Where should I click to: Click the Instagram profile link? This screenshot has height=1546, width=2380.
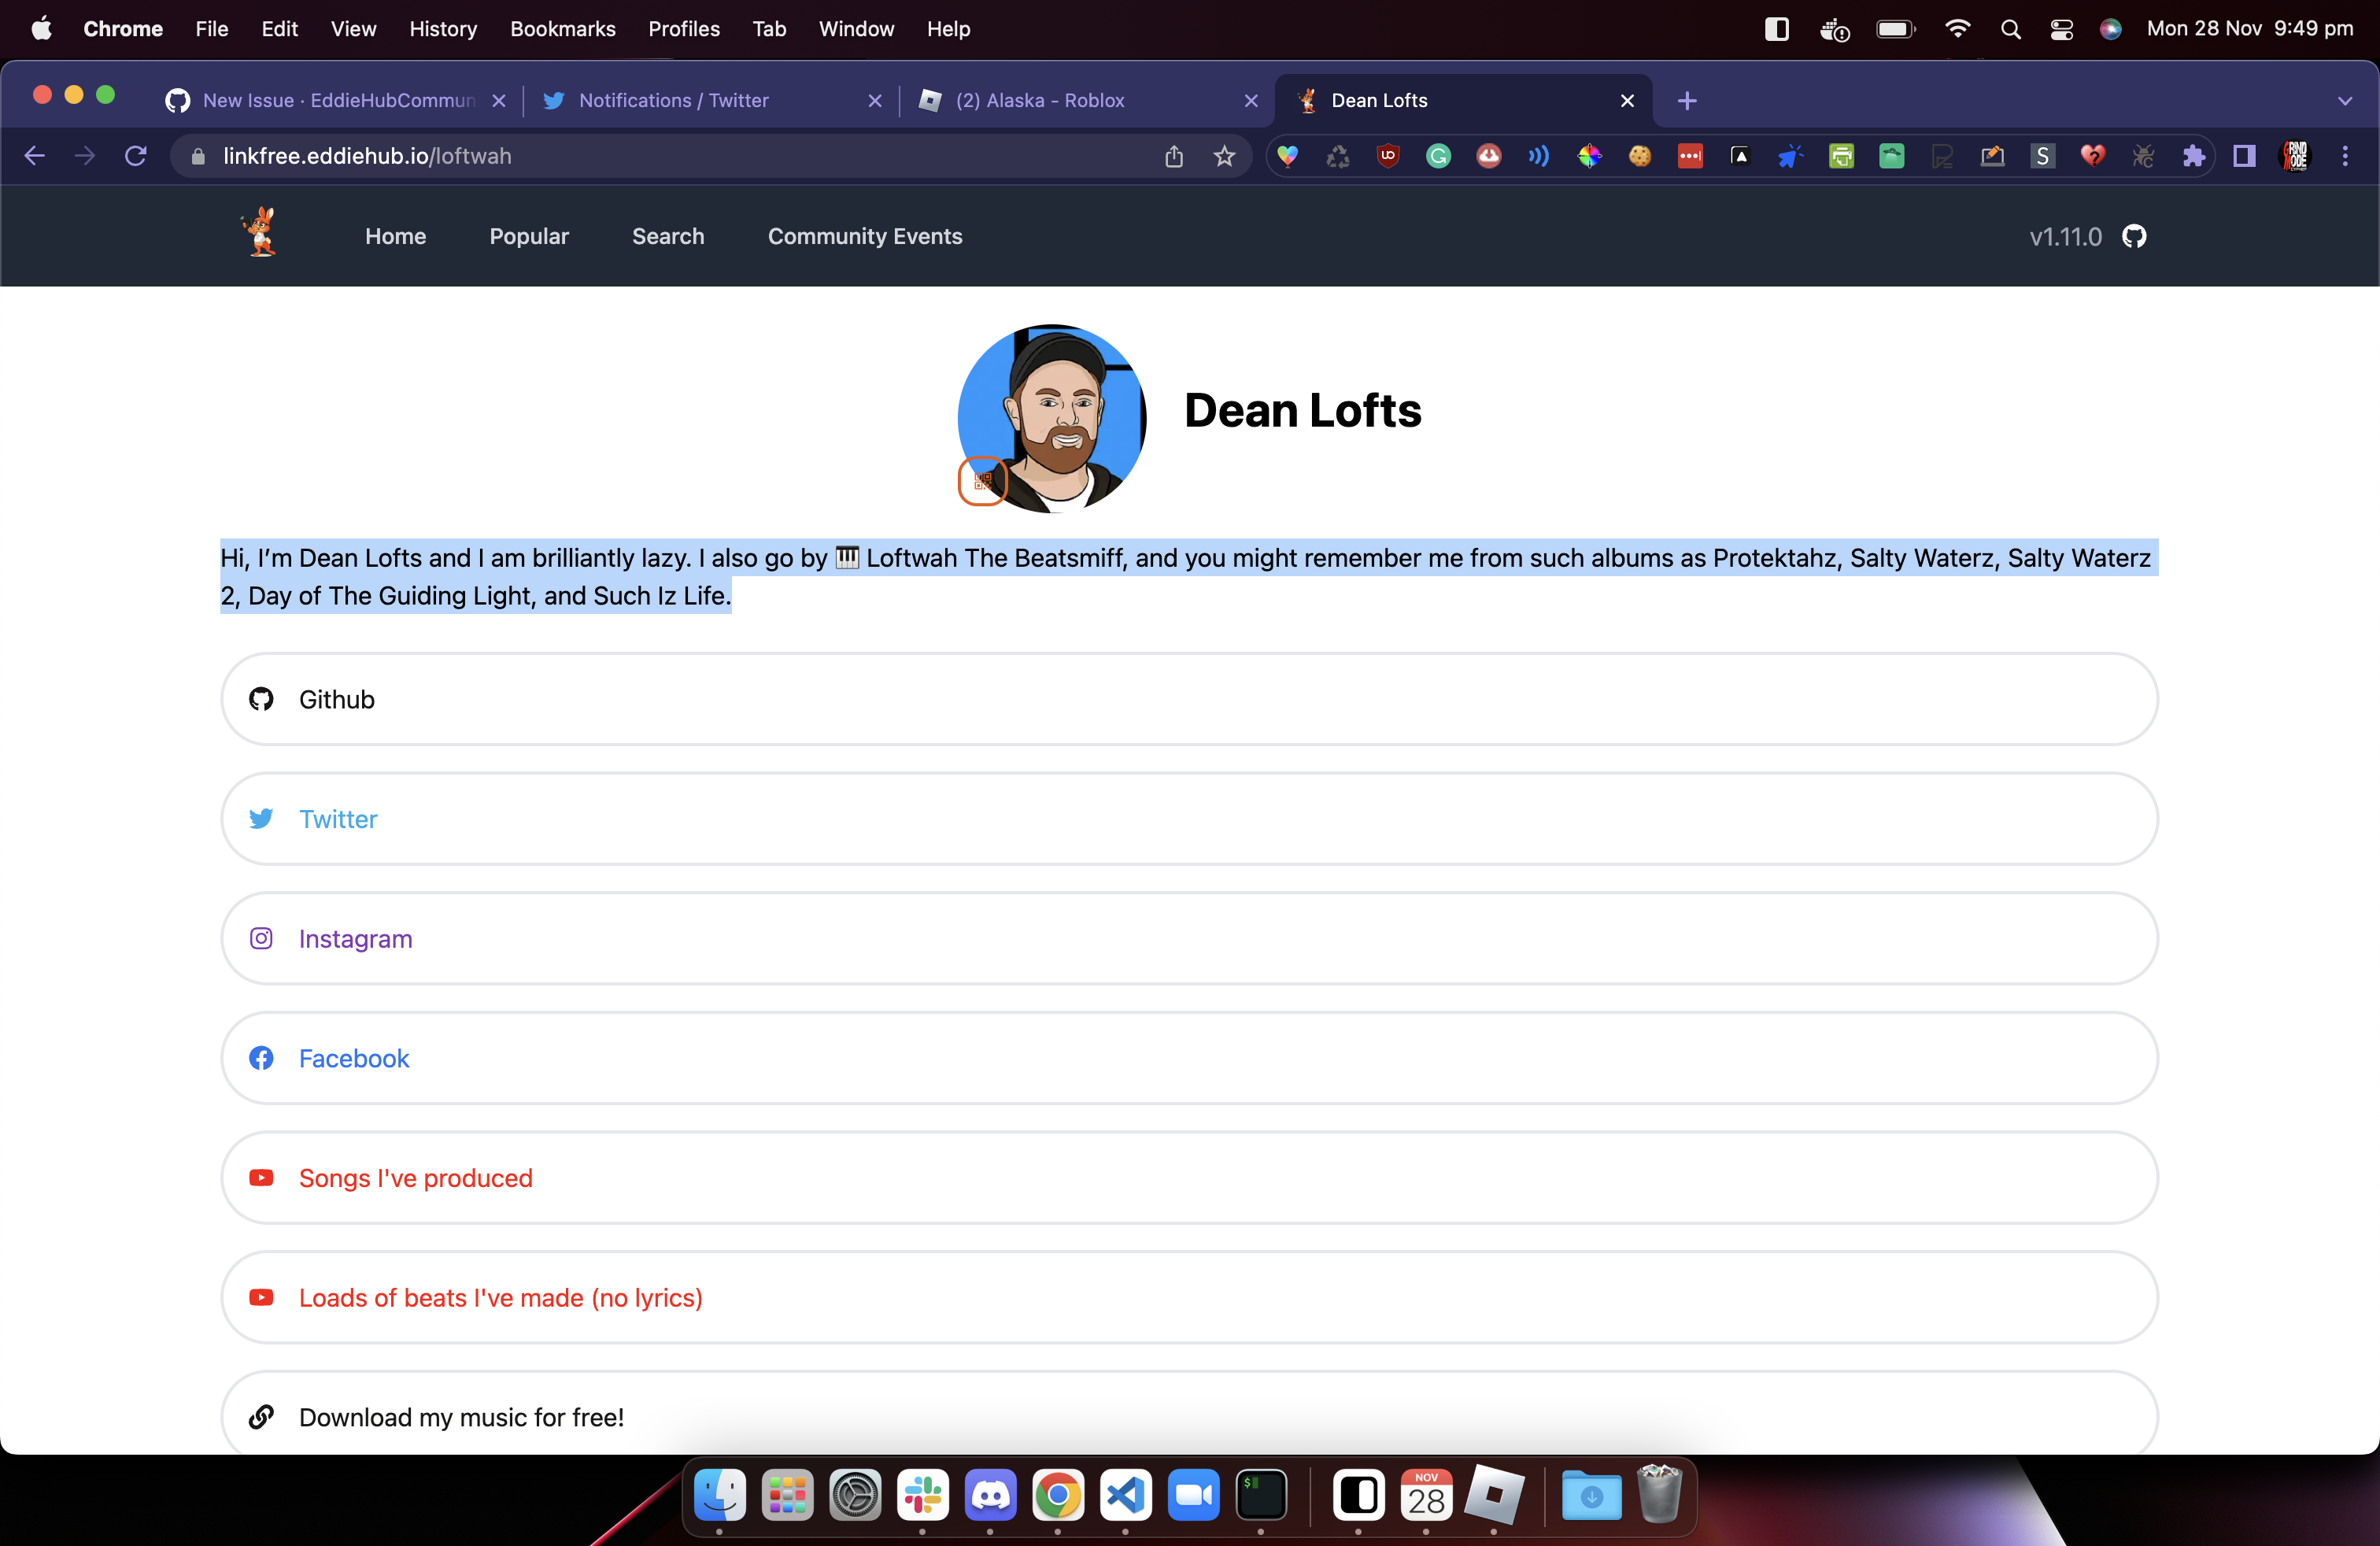click(355, 938)
